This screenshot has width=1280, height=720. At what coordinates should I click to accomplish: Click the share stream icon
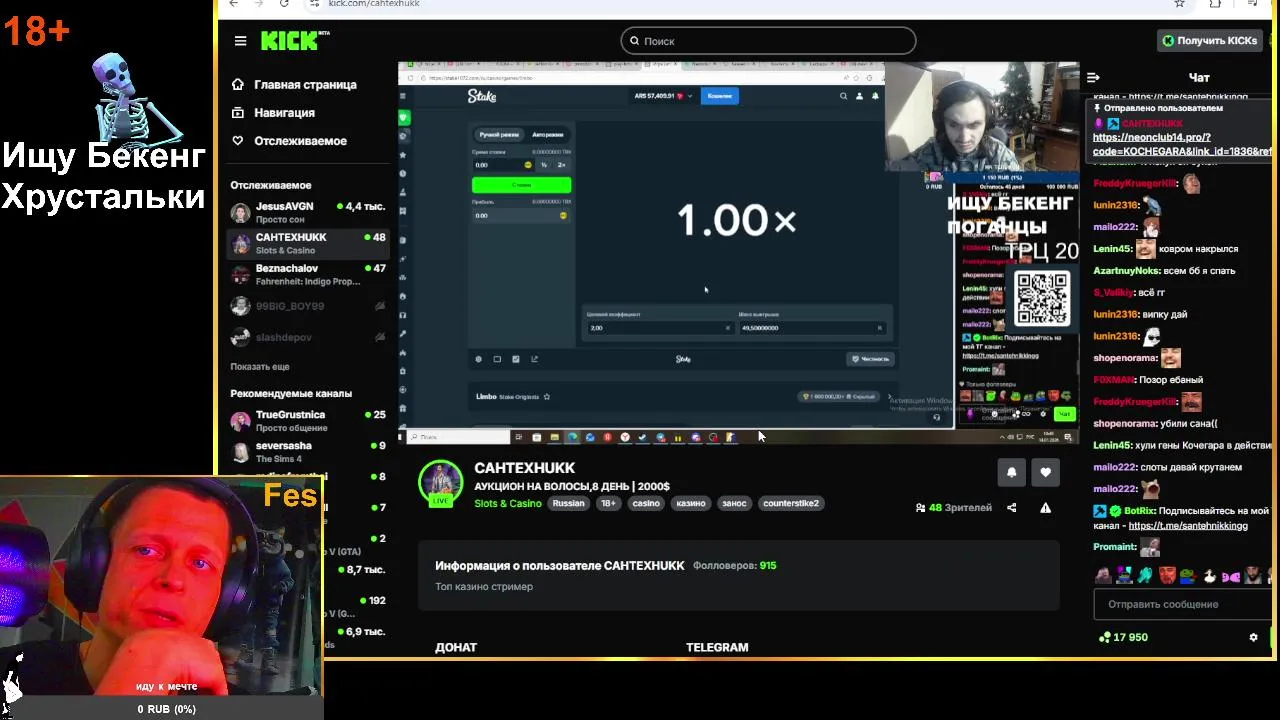pos(1011,508)
